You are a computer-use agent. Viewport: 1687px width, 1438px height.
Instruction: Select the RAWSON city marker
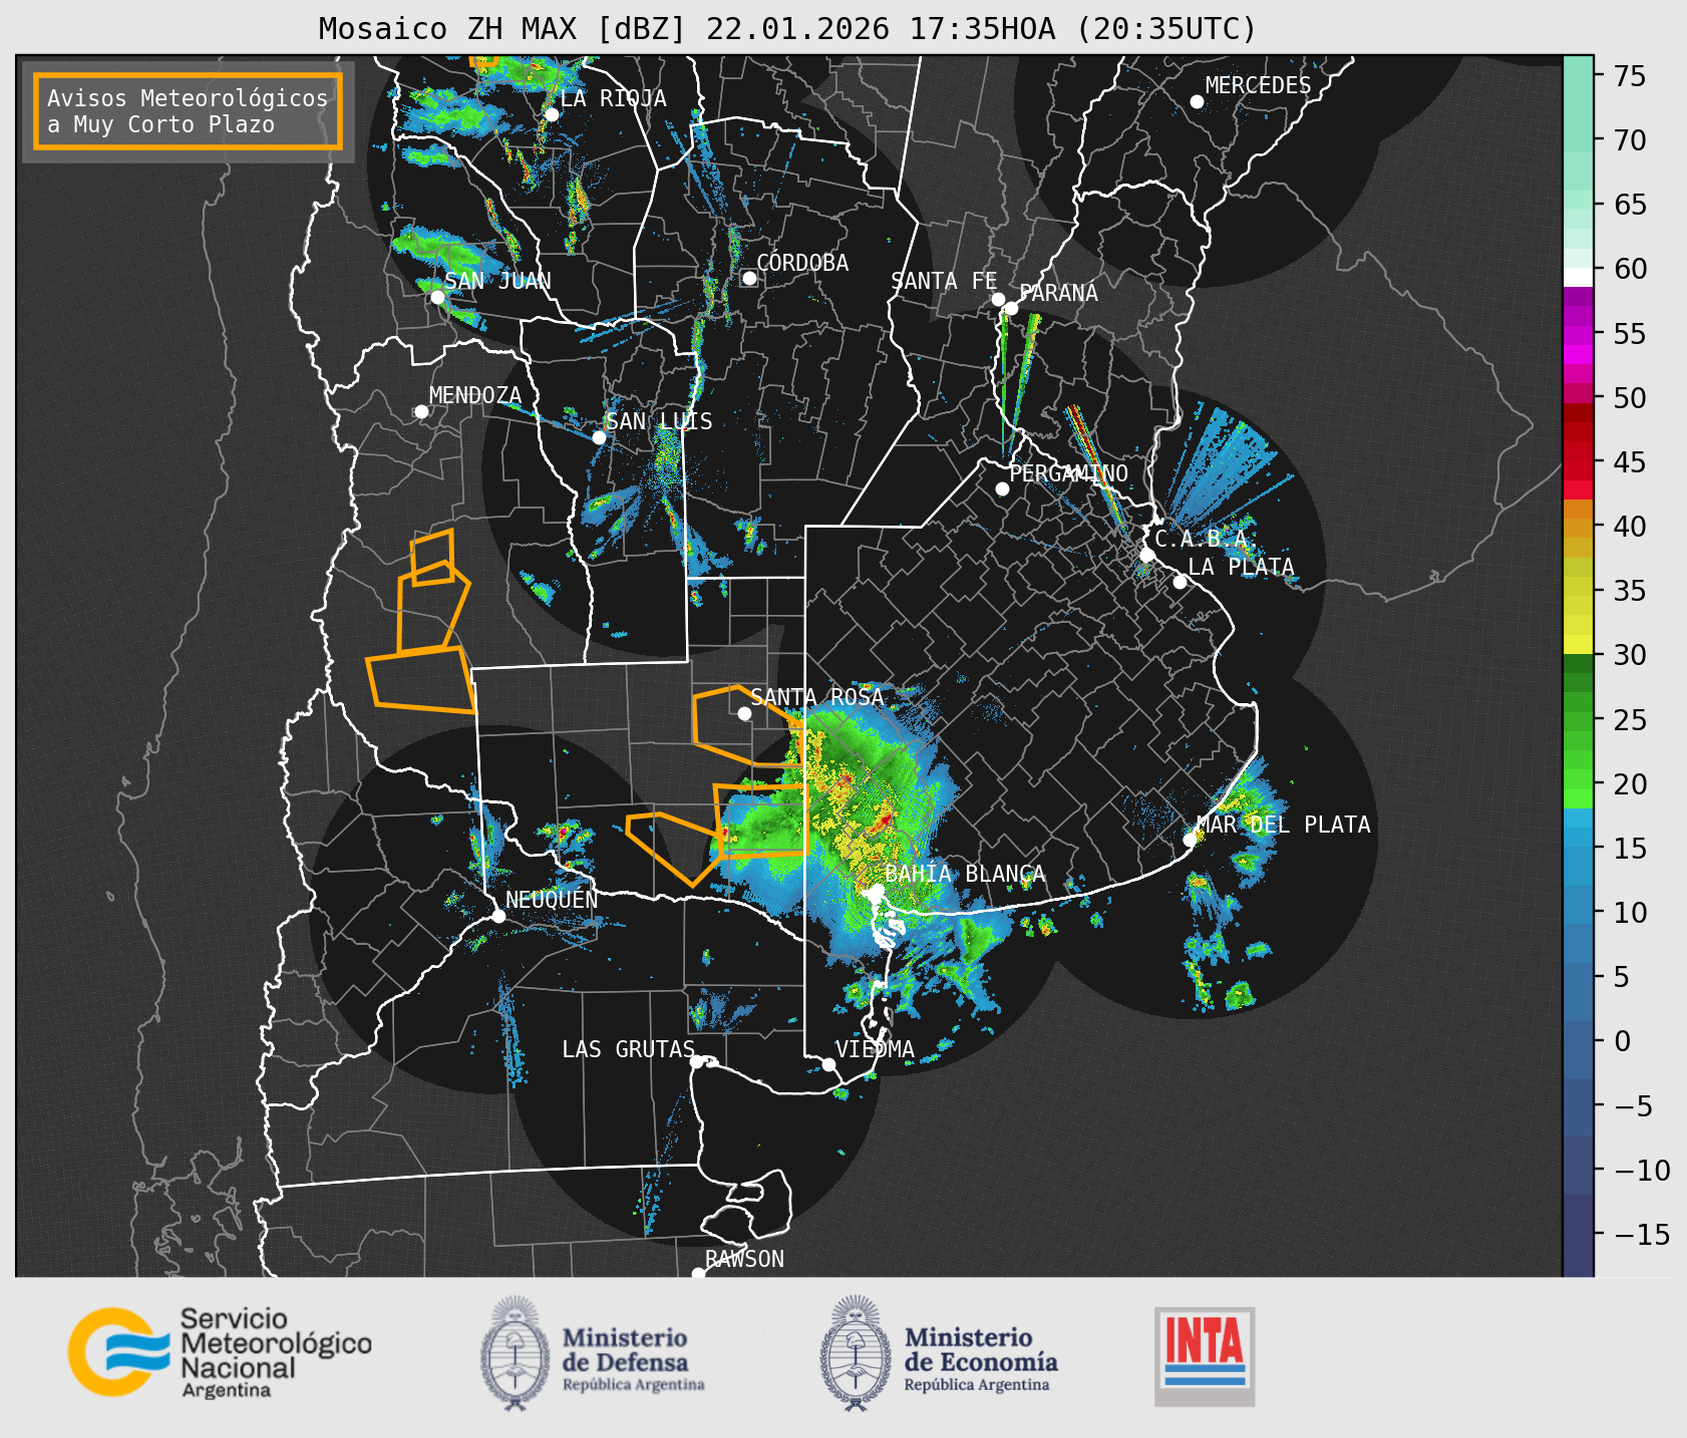click(x=698, y=1274)
